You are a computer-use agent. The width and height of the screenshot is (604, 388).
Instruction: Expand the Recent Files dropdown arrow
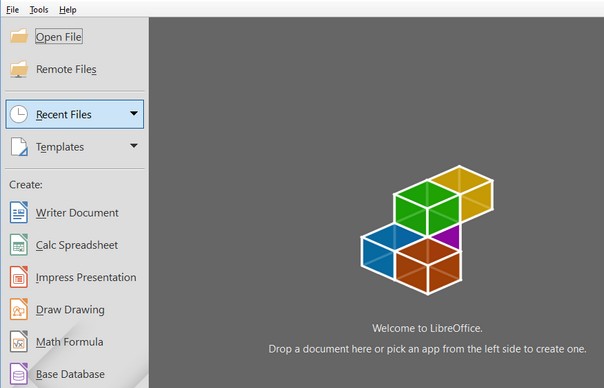[x=134, y=114]
